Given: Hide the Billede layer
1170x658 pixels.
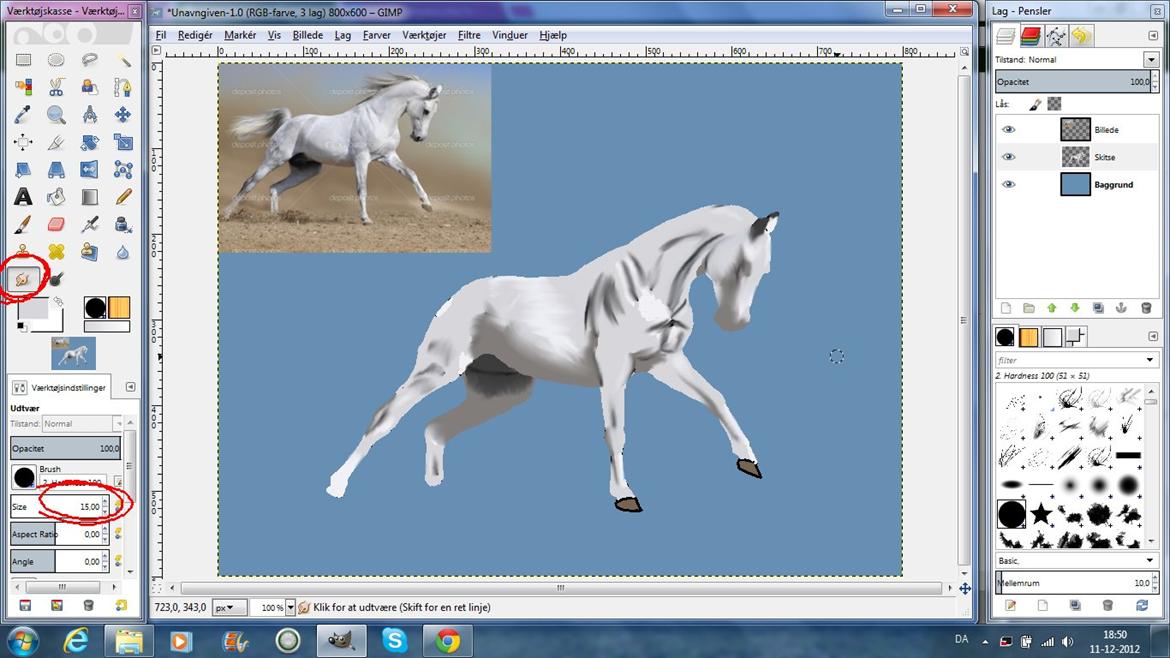Looking at the screenshot, I should 1008,130.
